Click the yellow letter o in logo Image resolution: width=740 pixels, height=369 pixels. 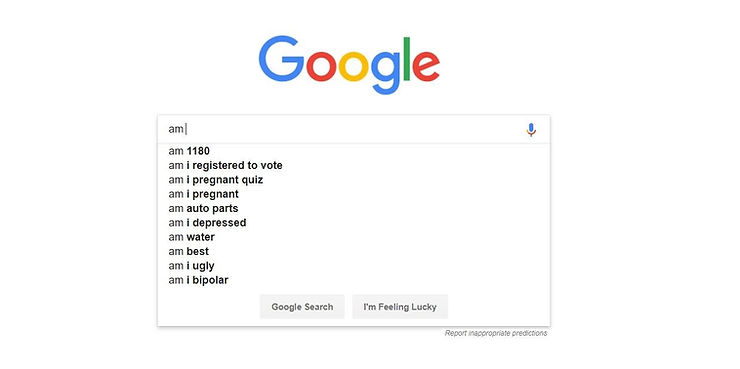pos(354,66)
